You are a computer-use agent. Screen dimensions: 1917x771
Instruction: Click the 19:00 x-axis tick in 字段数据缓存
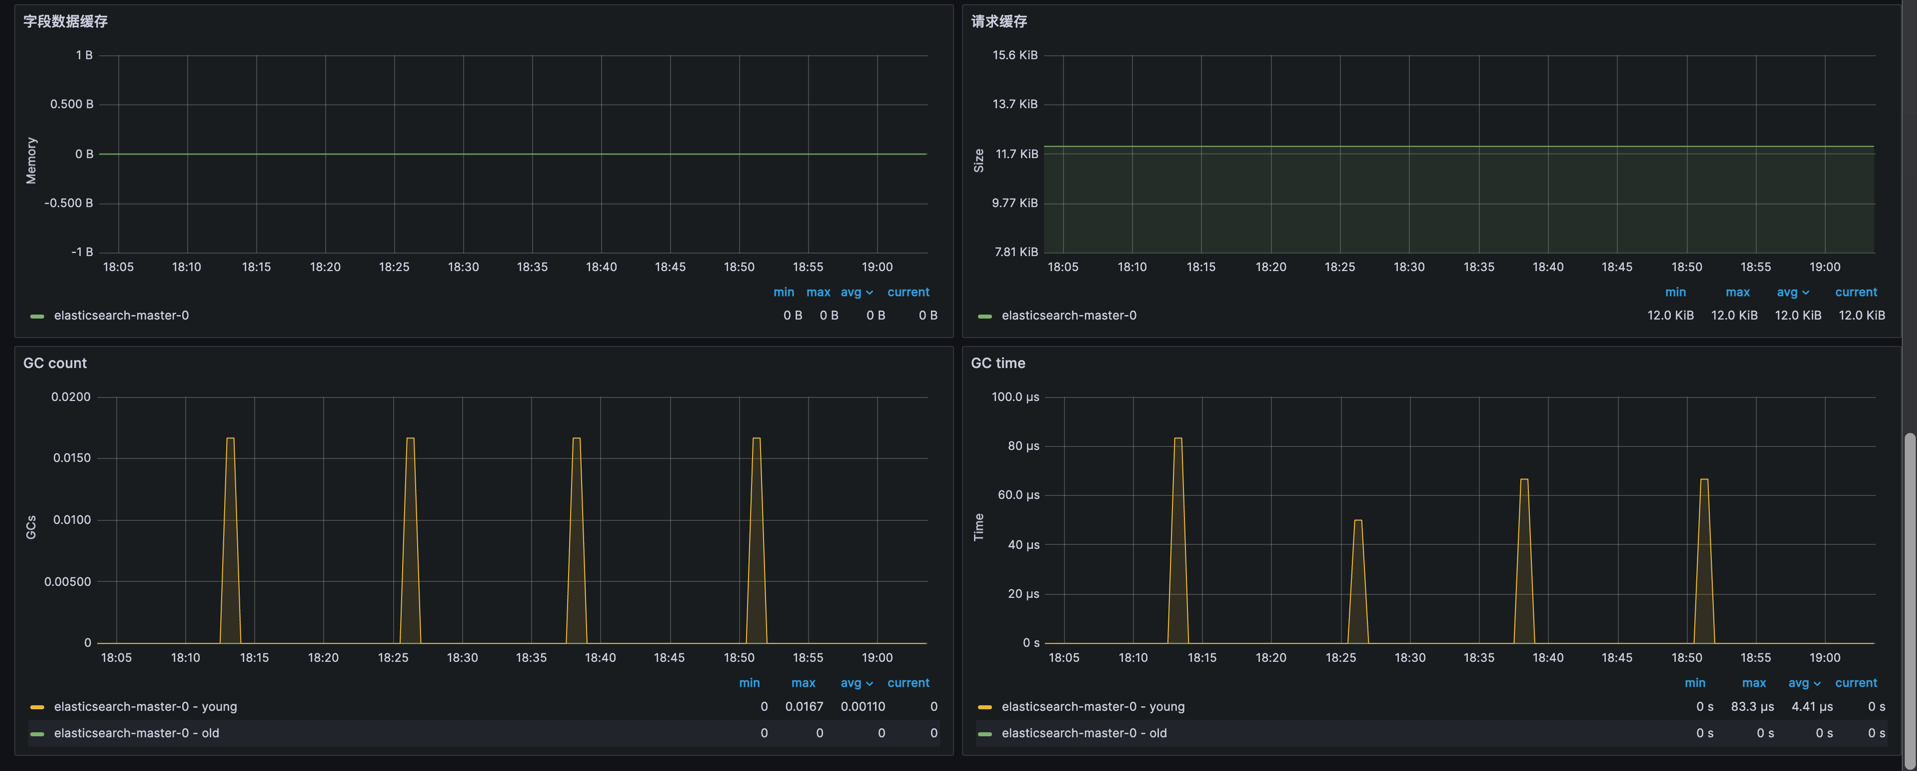(x=877, y=267)
